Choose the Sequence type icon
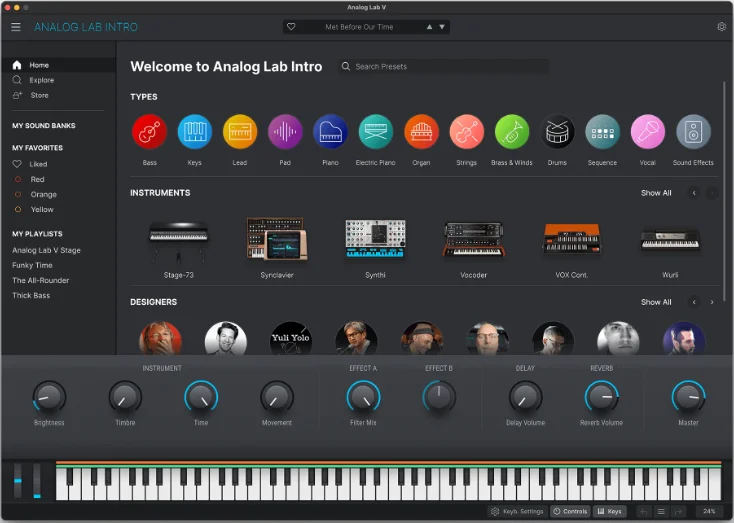 [602, 132]
